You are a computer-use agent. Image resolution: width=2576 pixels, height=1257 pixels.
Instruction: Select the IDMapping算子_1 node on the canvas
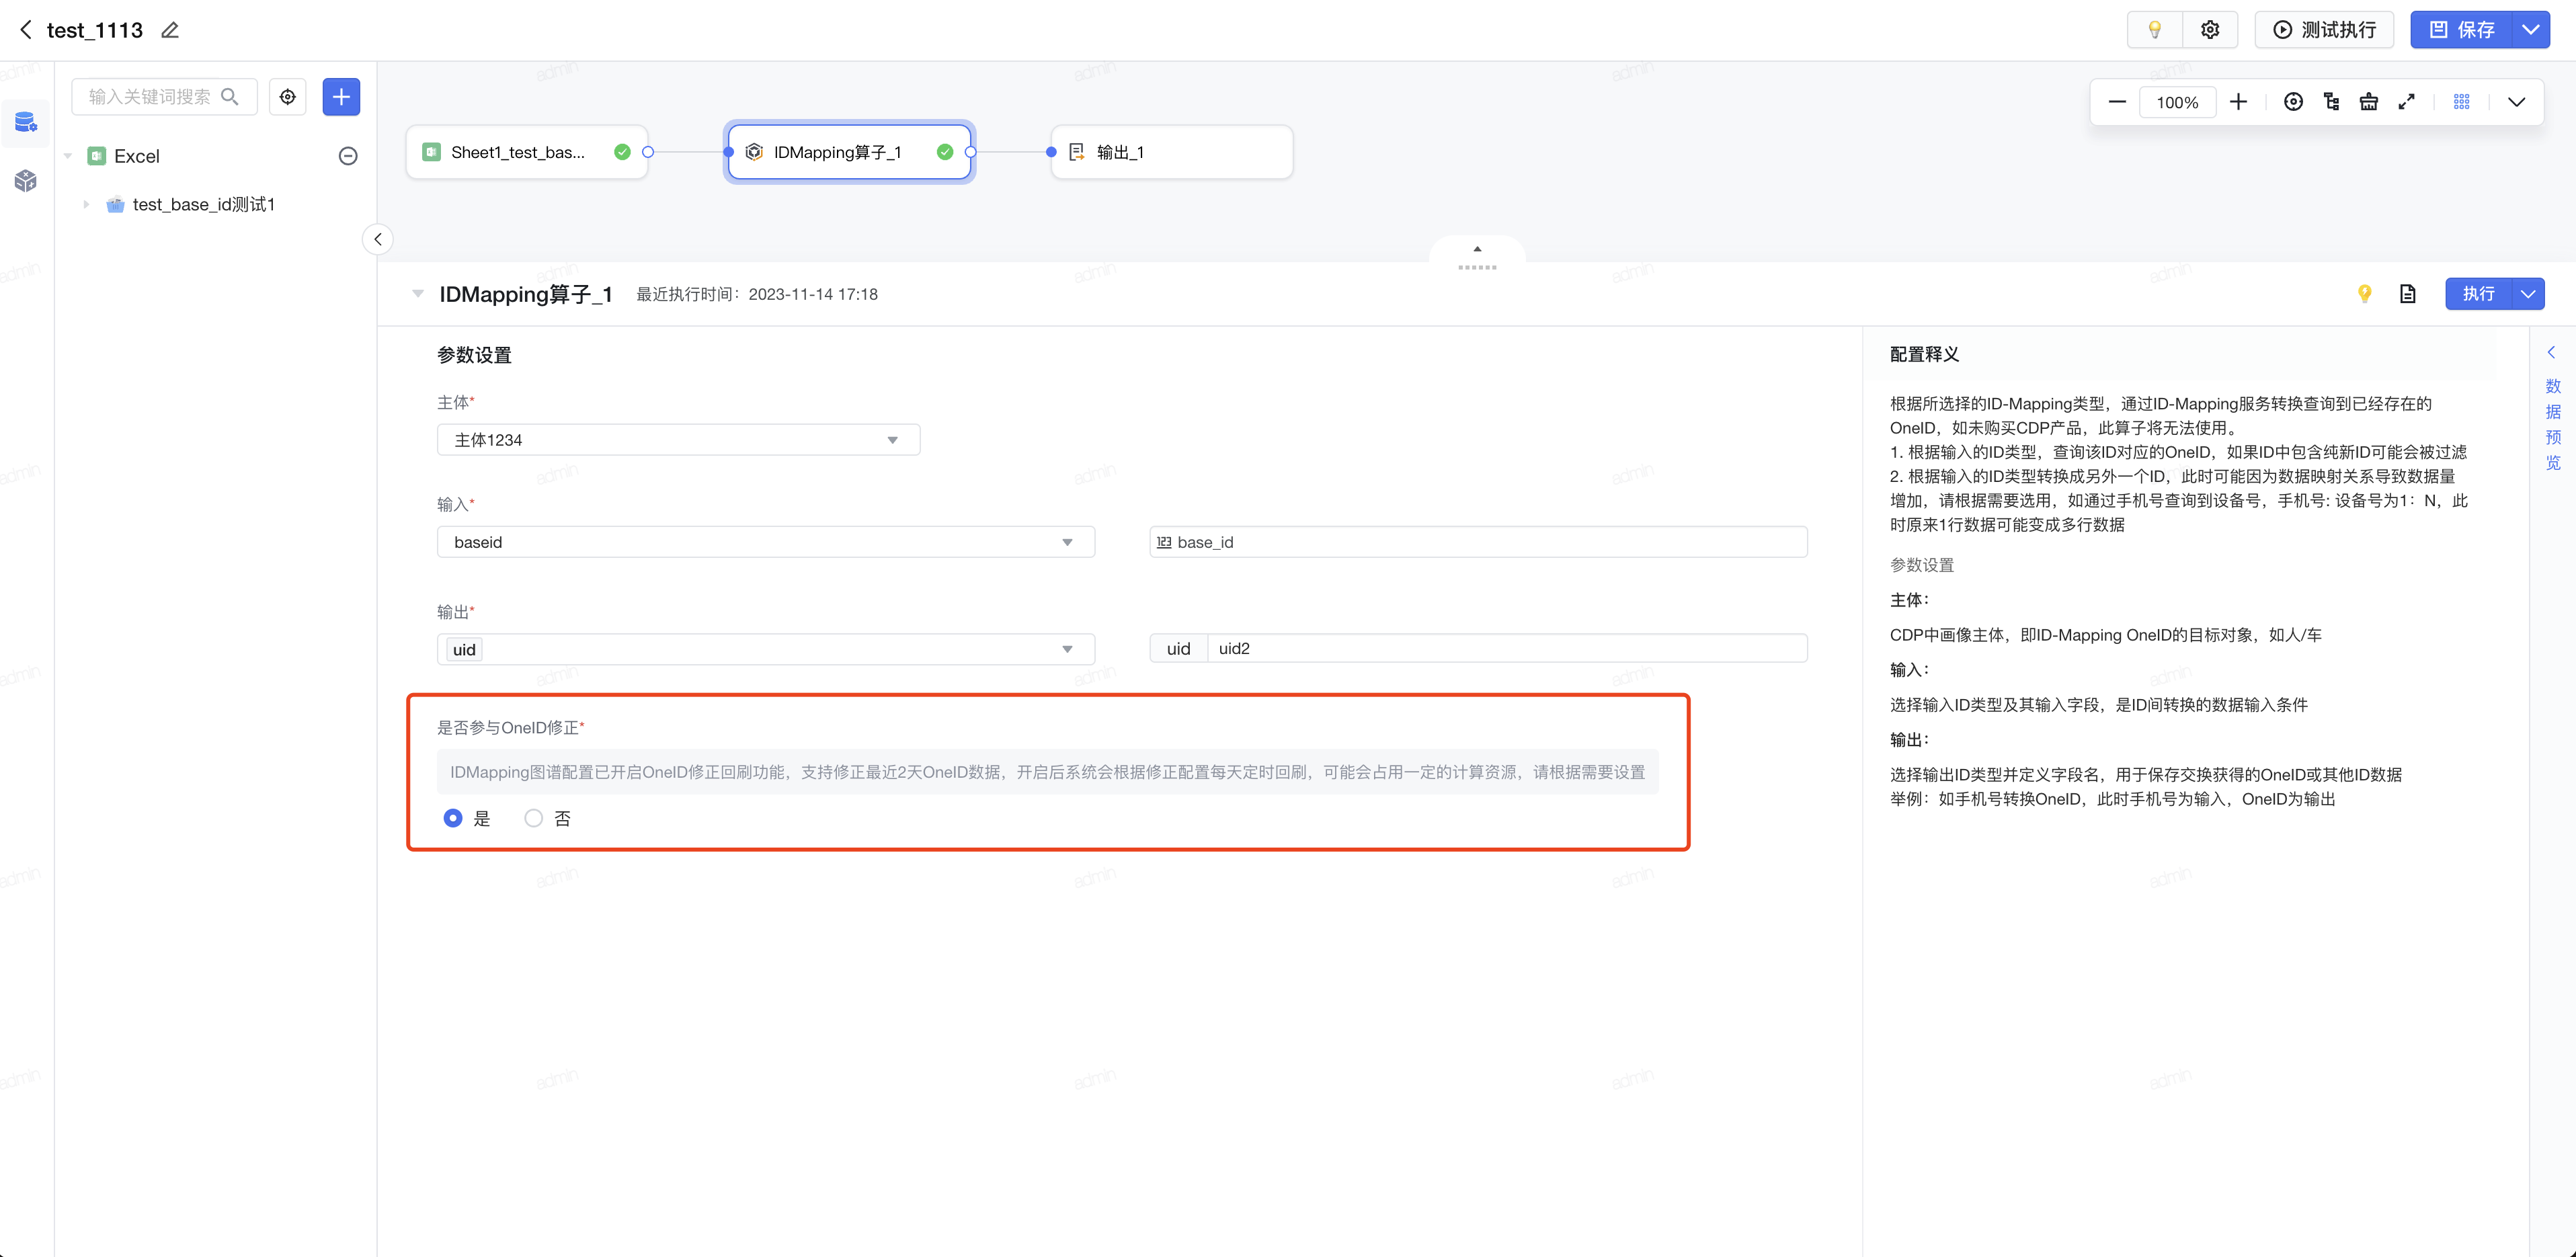(x=849, y=152)
